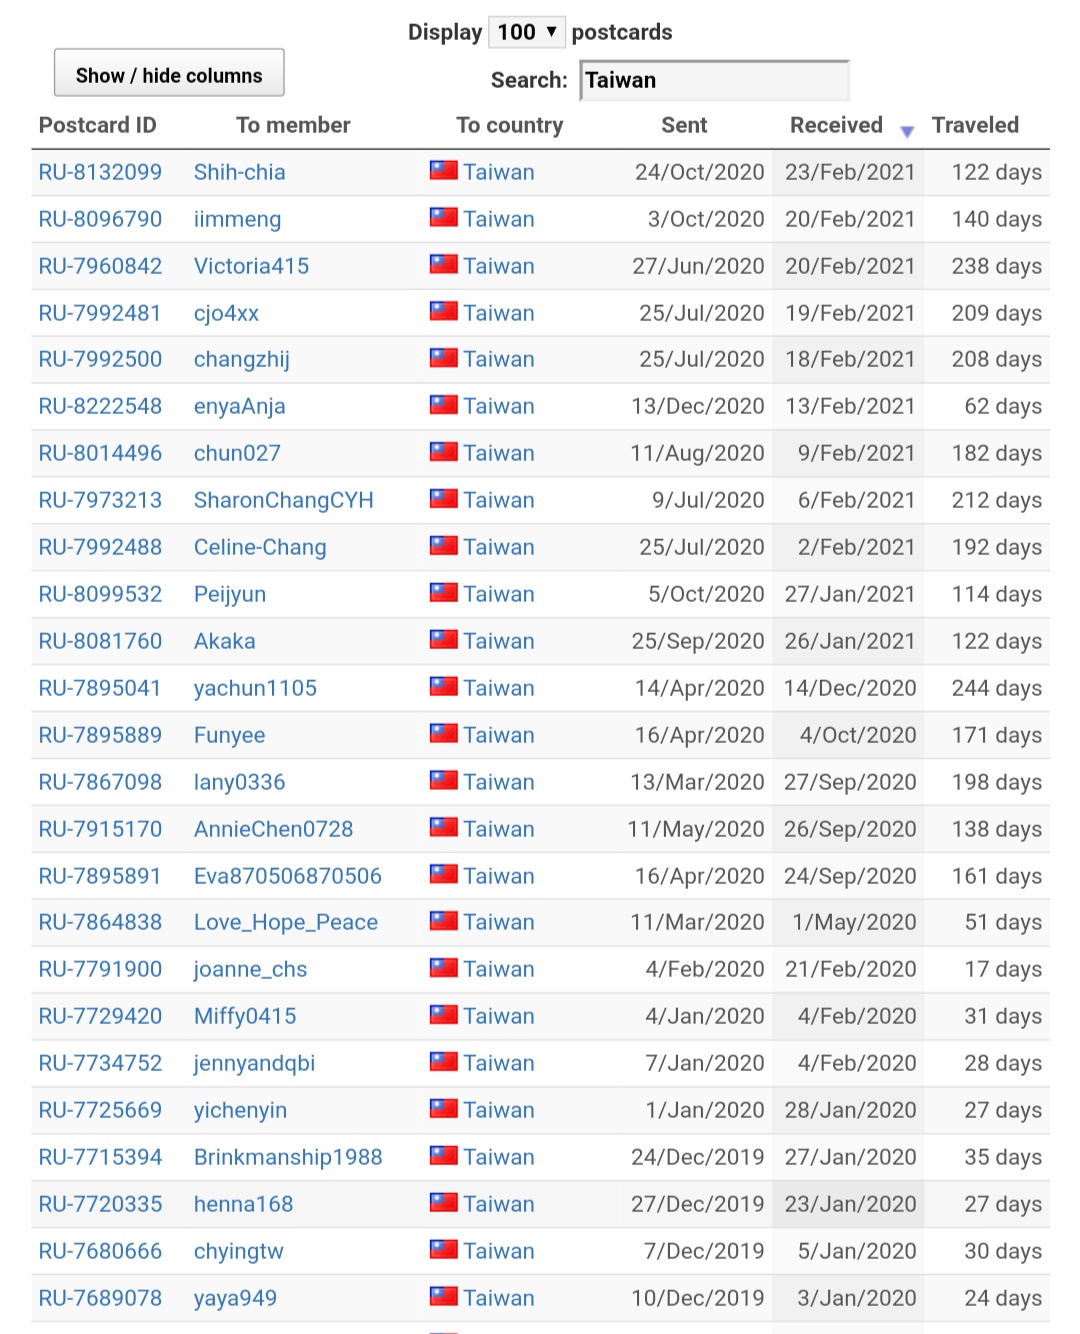This screenshot has width=1080, height=1334.
Task: Click into the Search field containing Taiwan
Action: pos(715,81)
